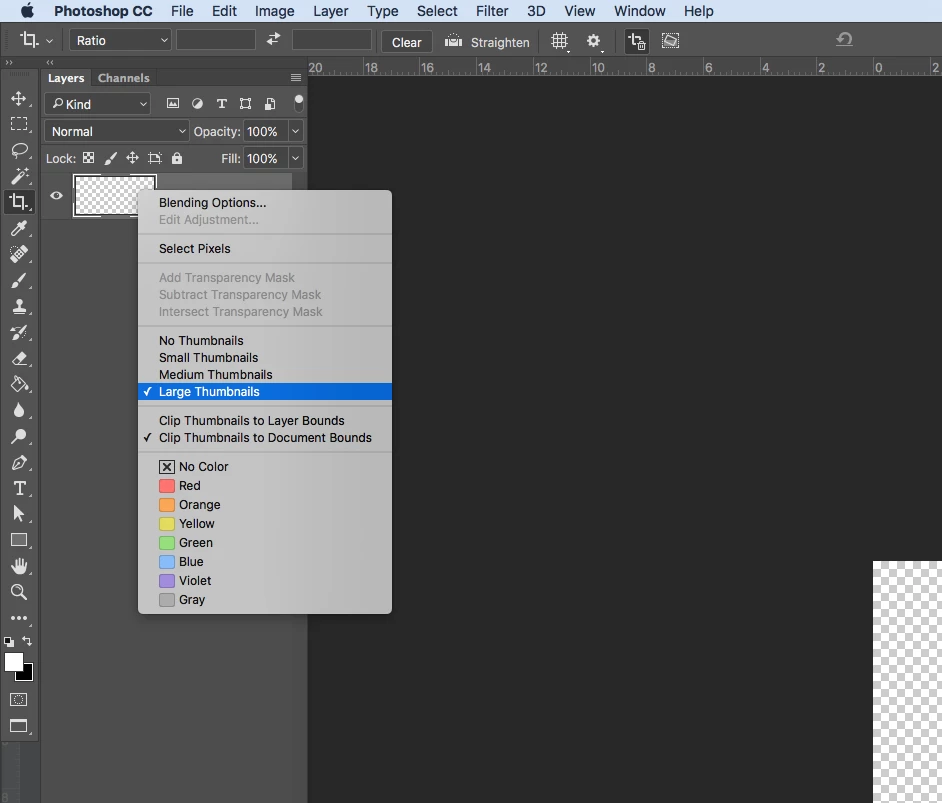
Task: Lock layer position
Action: (x=132, y=158)
